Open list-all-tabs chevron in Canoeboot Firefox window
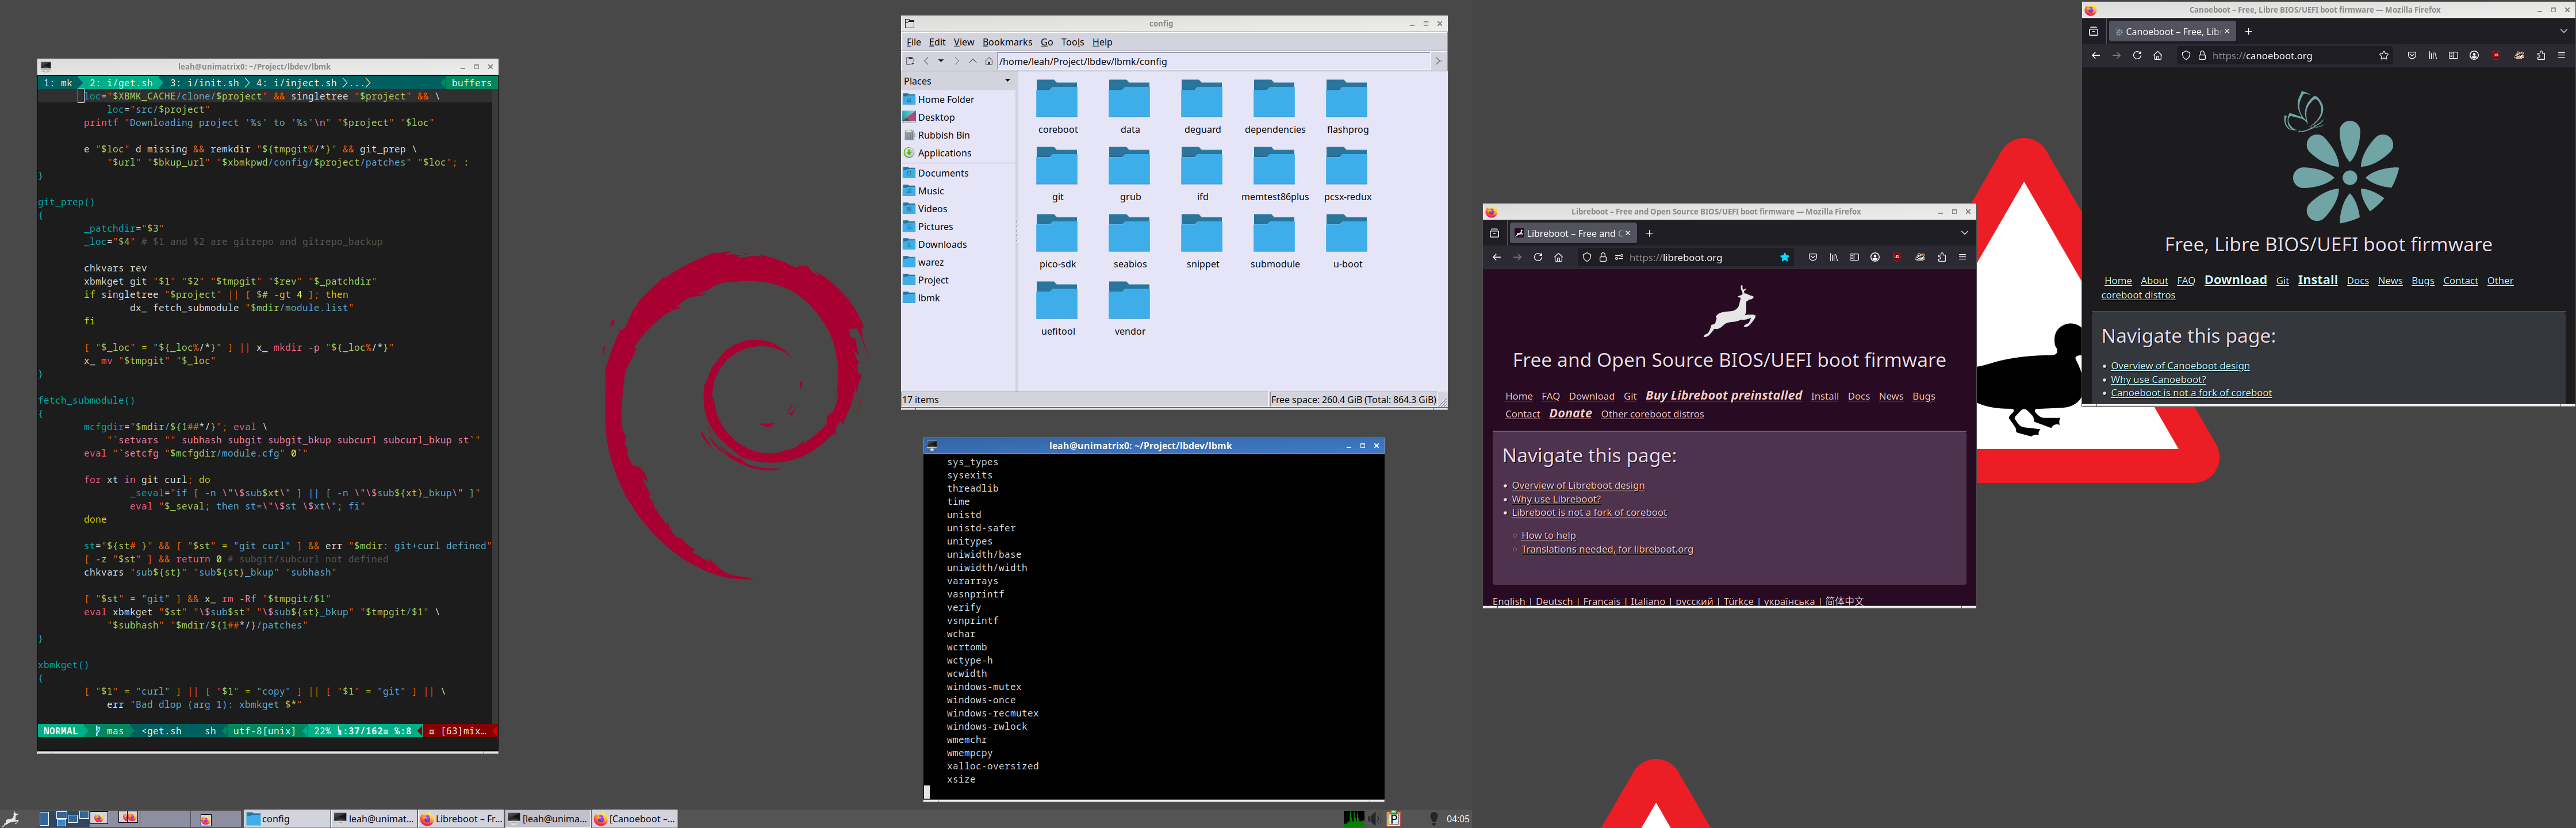 pos(2563,31)
